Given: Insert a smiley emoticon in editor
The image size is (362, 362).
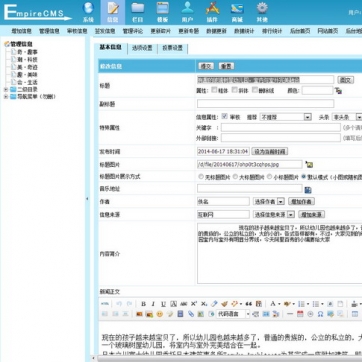Looking at the screenshot, I should coord(160,314).
